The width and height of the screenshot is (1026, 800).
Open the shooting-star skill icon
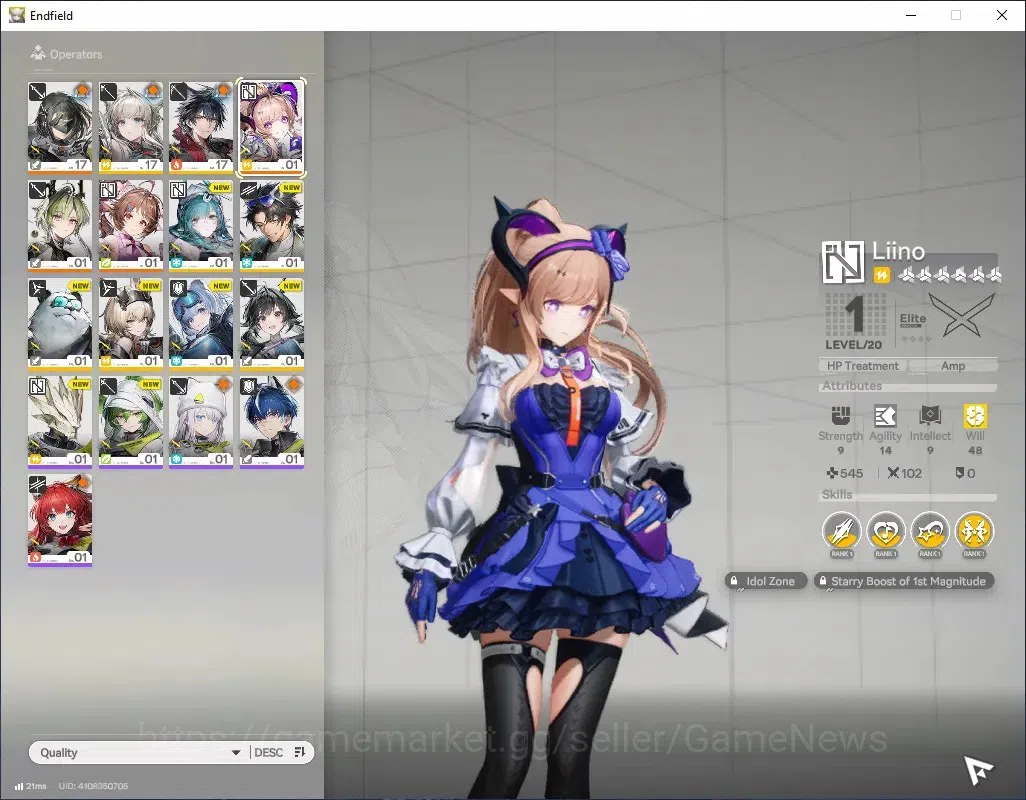[x=930, y=531]
